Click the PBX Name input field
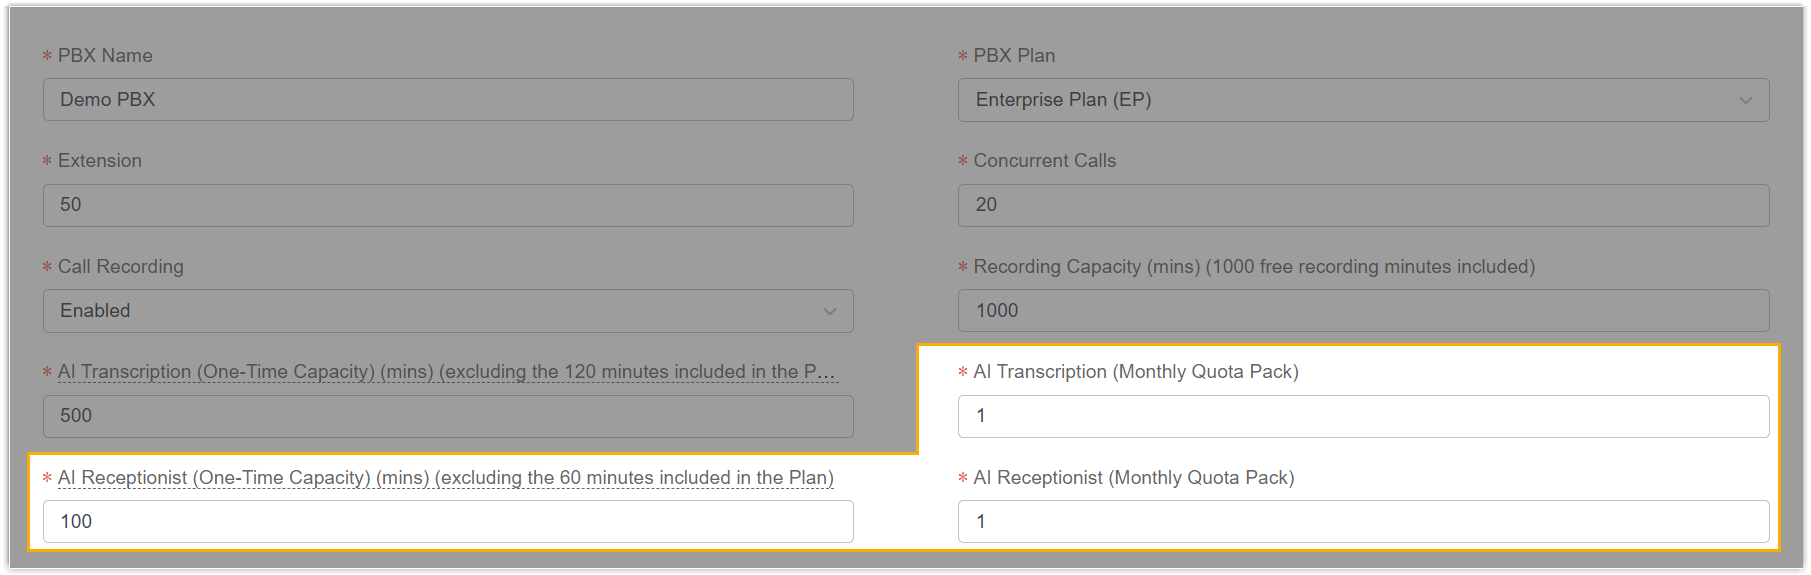 pyautogui.click(x=448, y=100)
